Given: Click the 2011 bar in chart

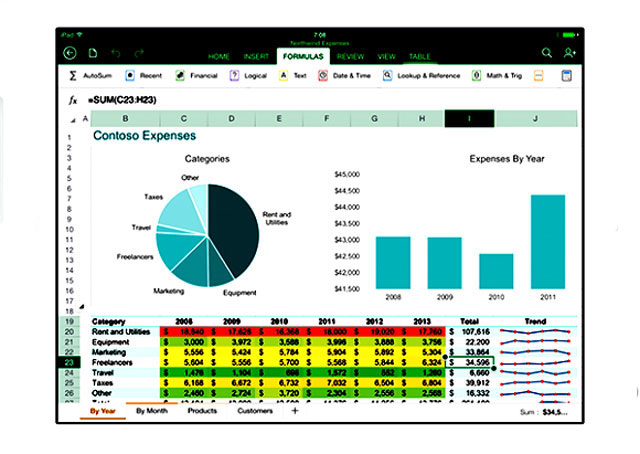Looking at the screenshot, I should 548,242.
